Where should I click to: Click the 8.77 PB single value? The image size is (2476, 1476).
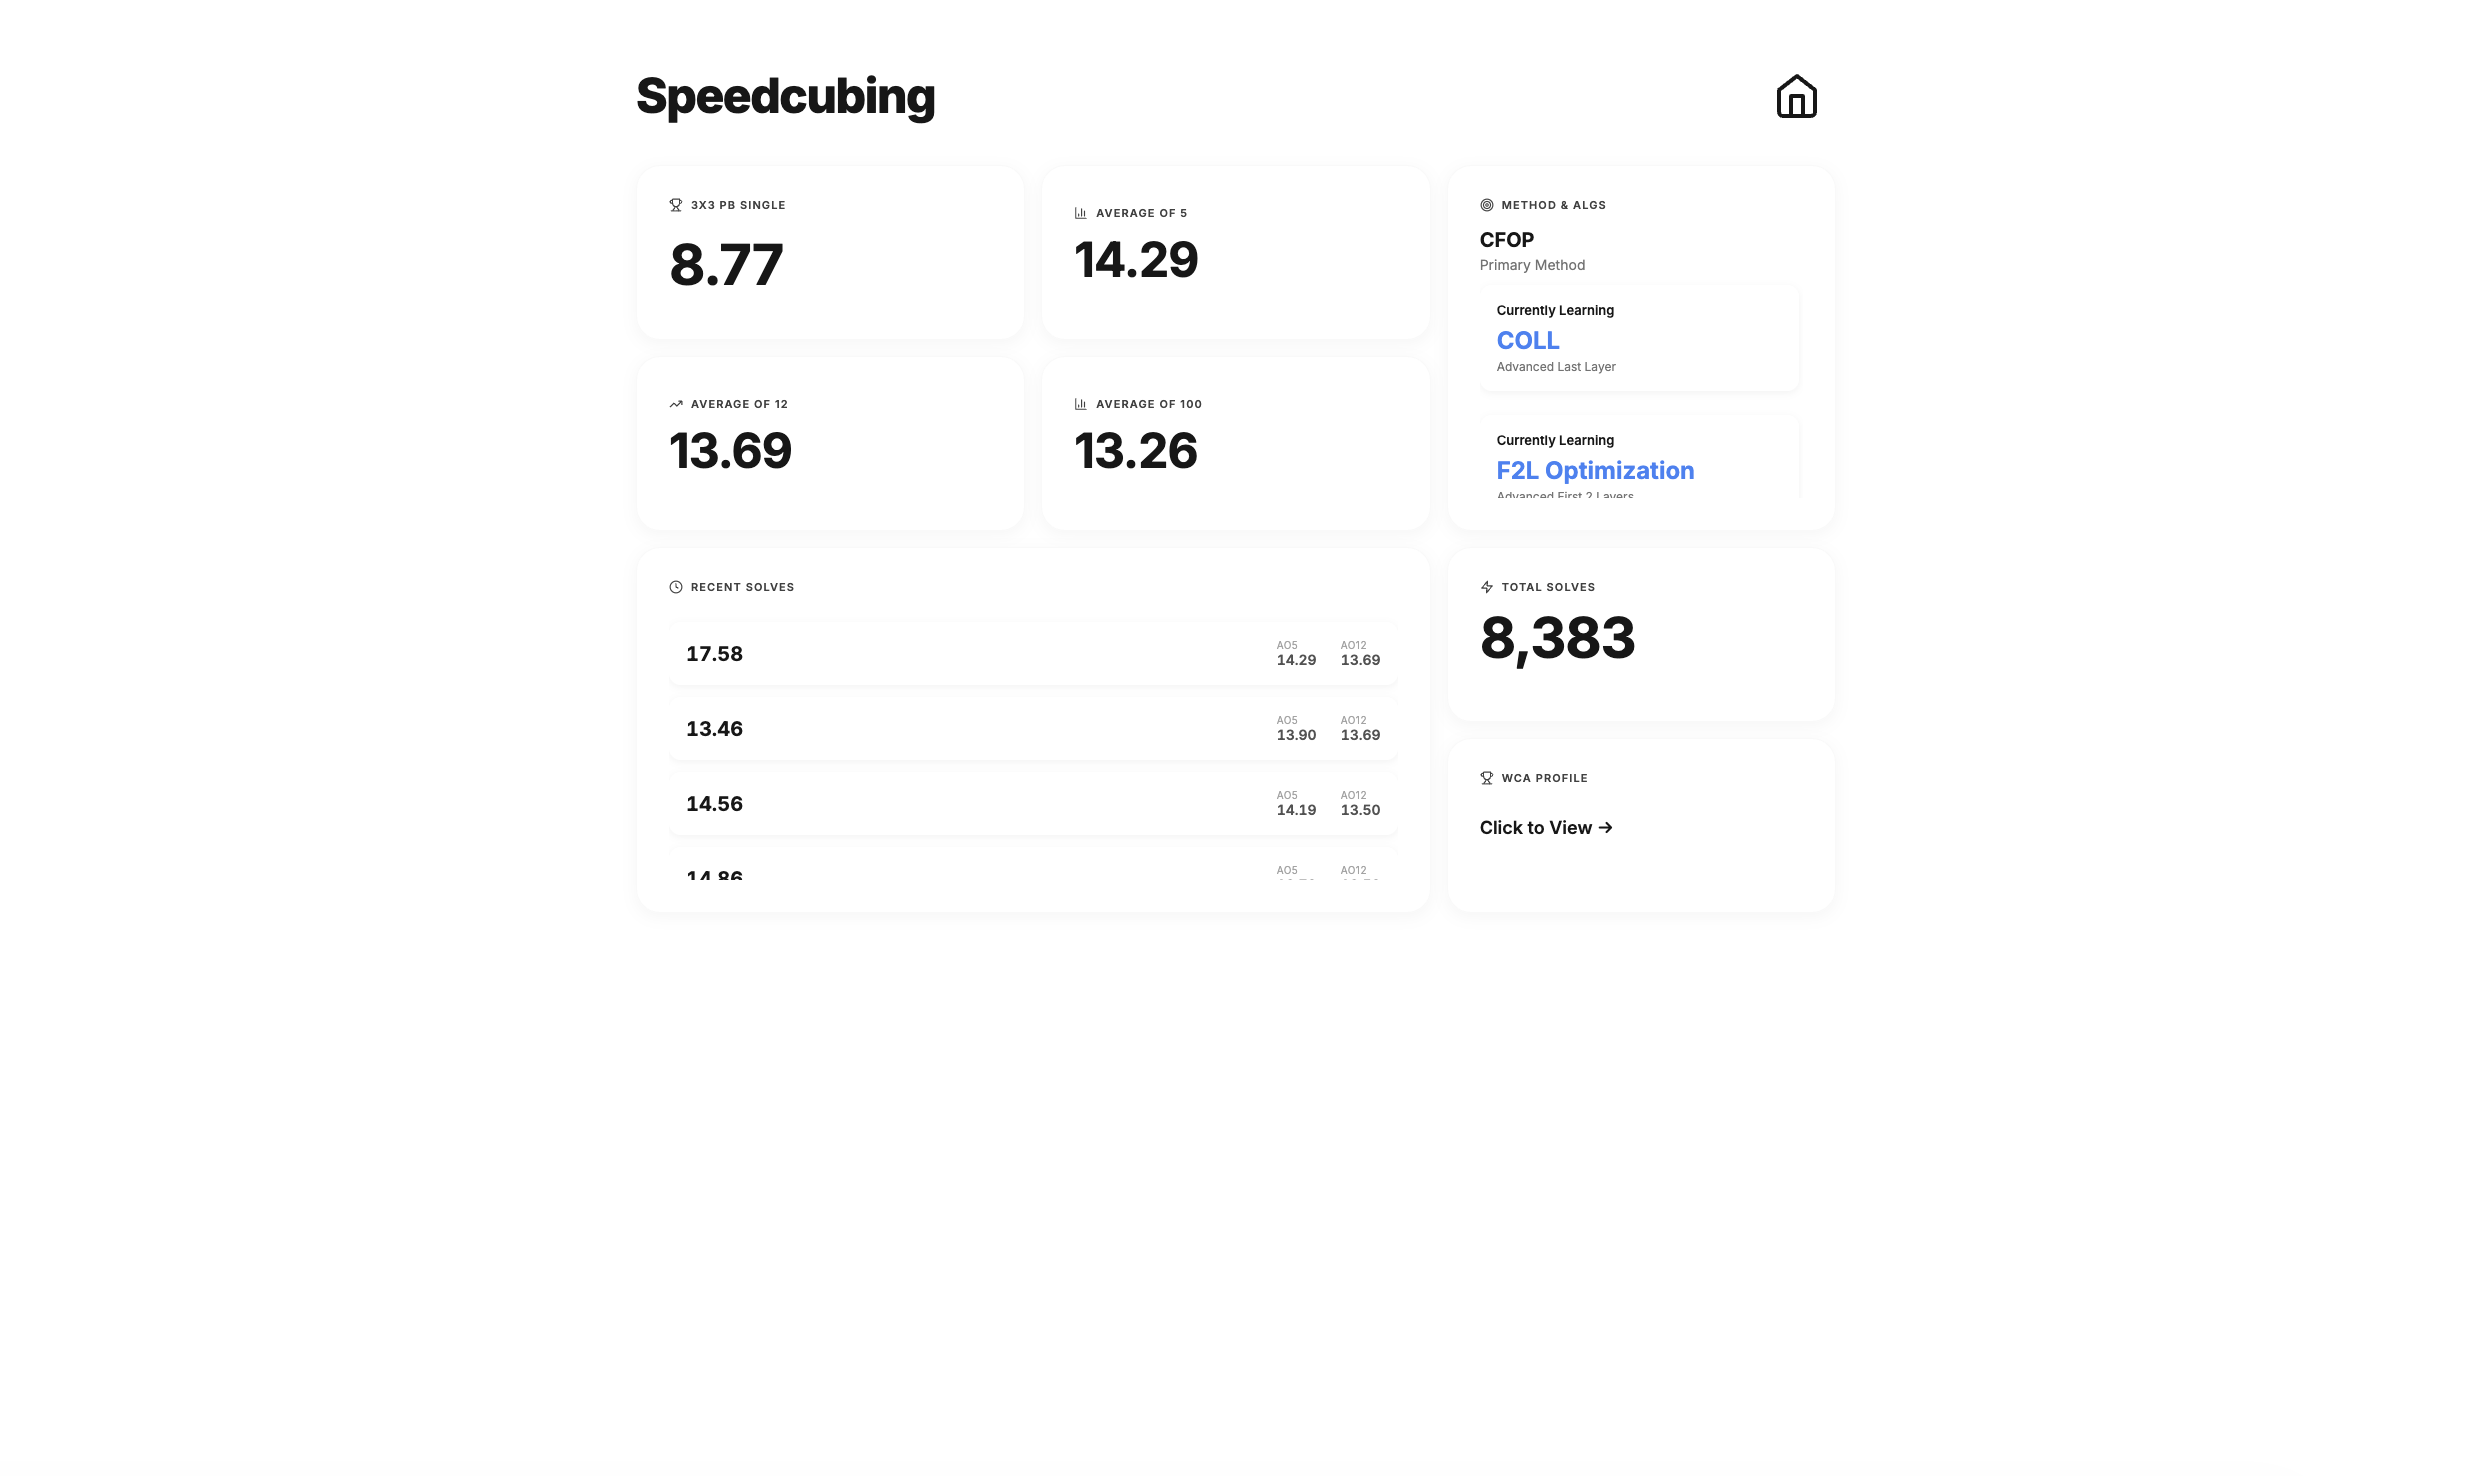coord(726,265)
